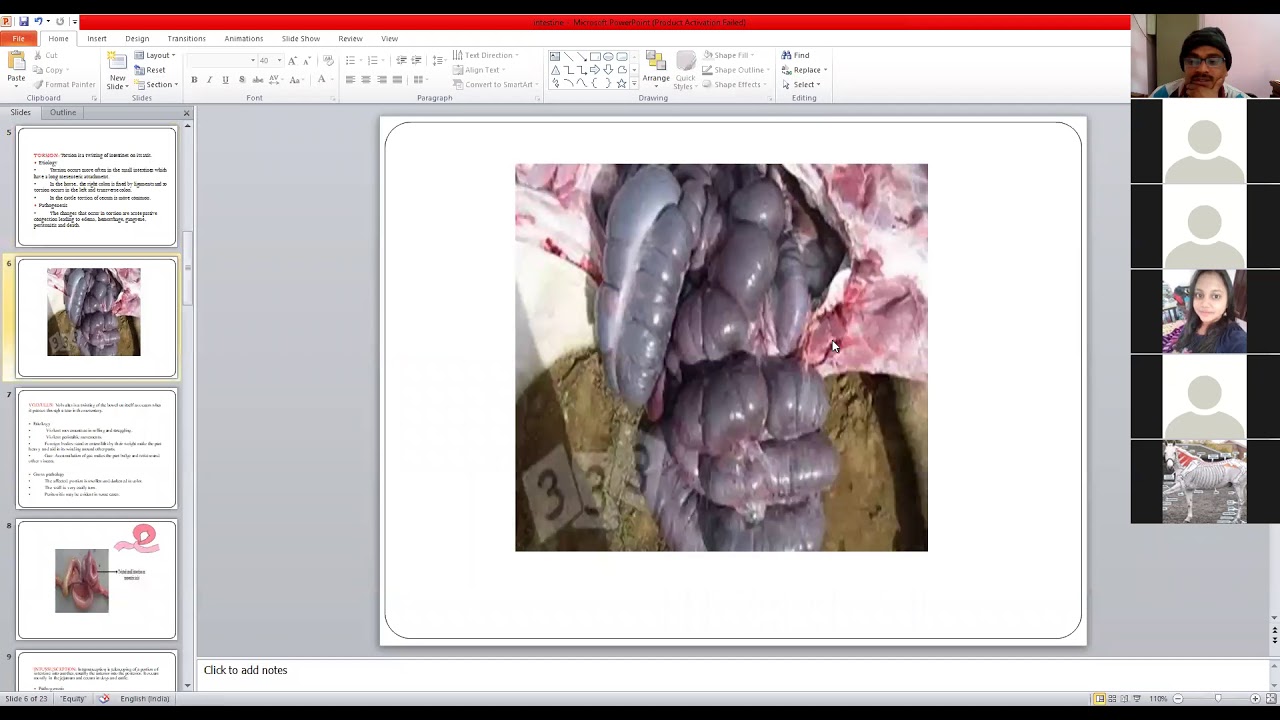
Task: Select Center text alignment
Action: [x=366, y=80]
